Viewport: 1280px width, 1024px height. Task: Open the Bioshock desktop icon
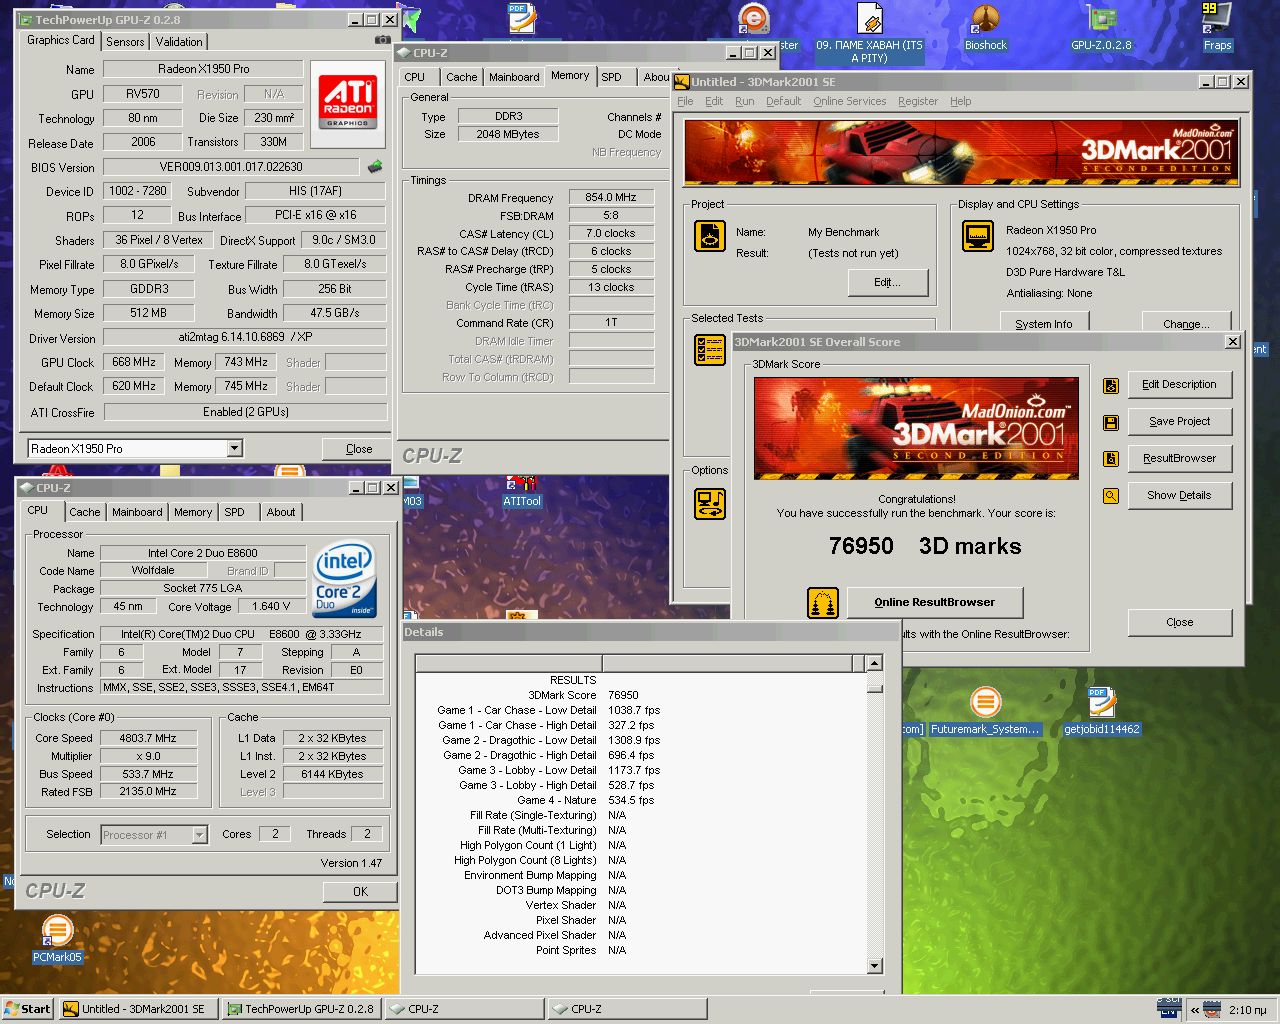(985, 26)
